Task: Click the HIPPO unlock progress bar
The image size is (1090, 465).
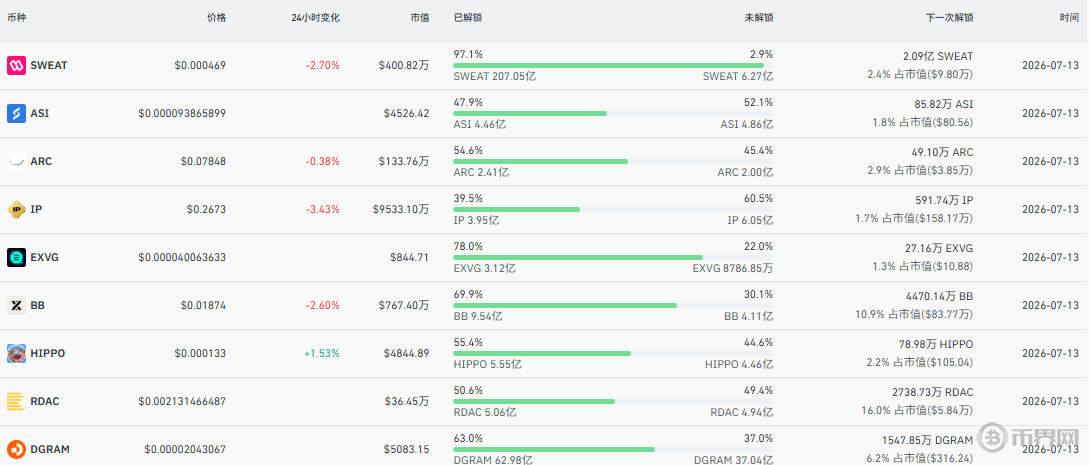Action: coord(613,353)
